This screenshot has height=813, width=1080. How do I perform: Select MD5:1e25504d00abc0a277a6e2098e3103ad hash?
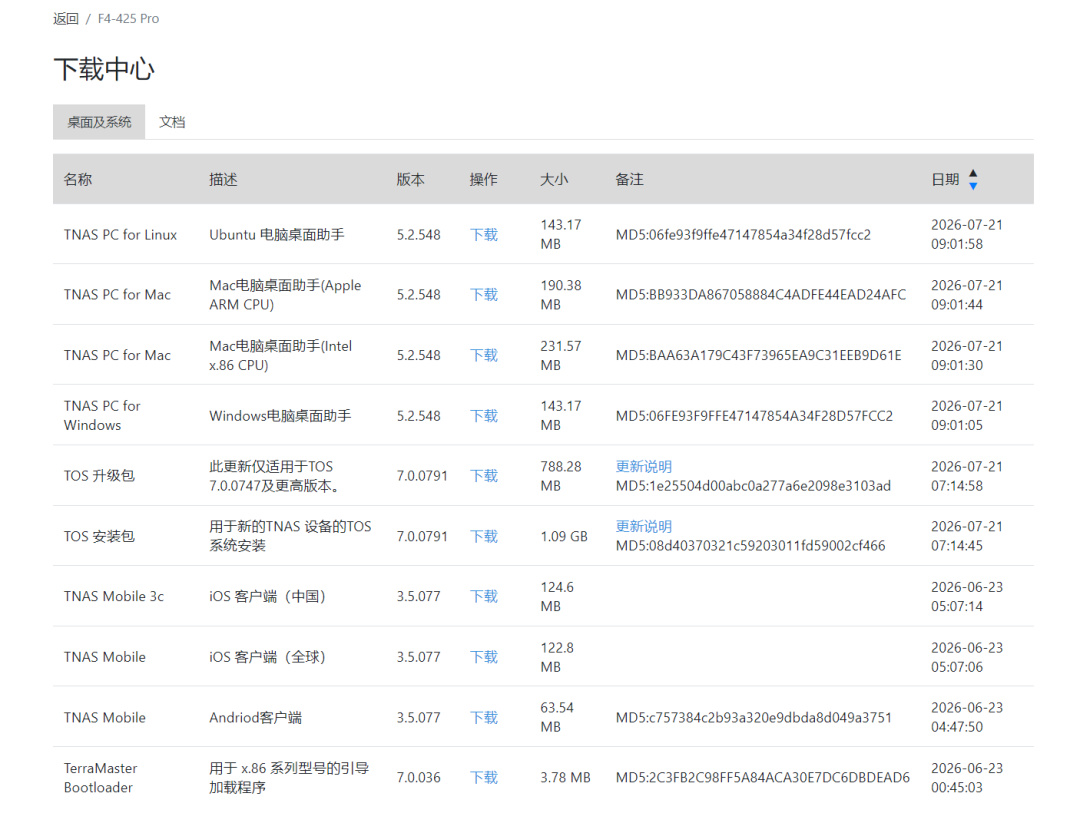(753, 486)
